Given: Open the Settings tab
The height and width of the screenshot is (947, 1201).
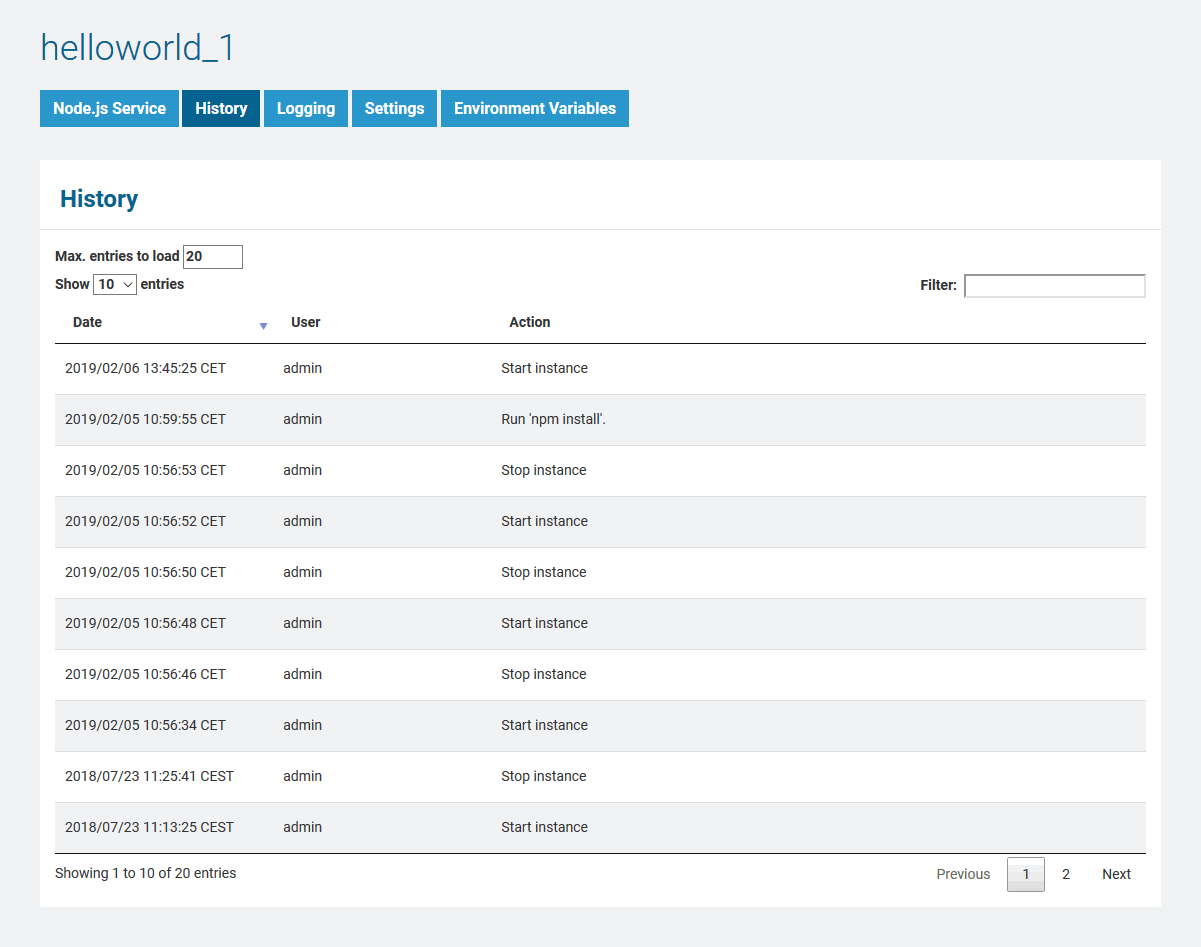Looking at the screenshot, I should click(394, 109).
